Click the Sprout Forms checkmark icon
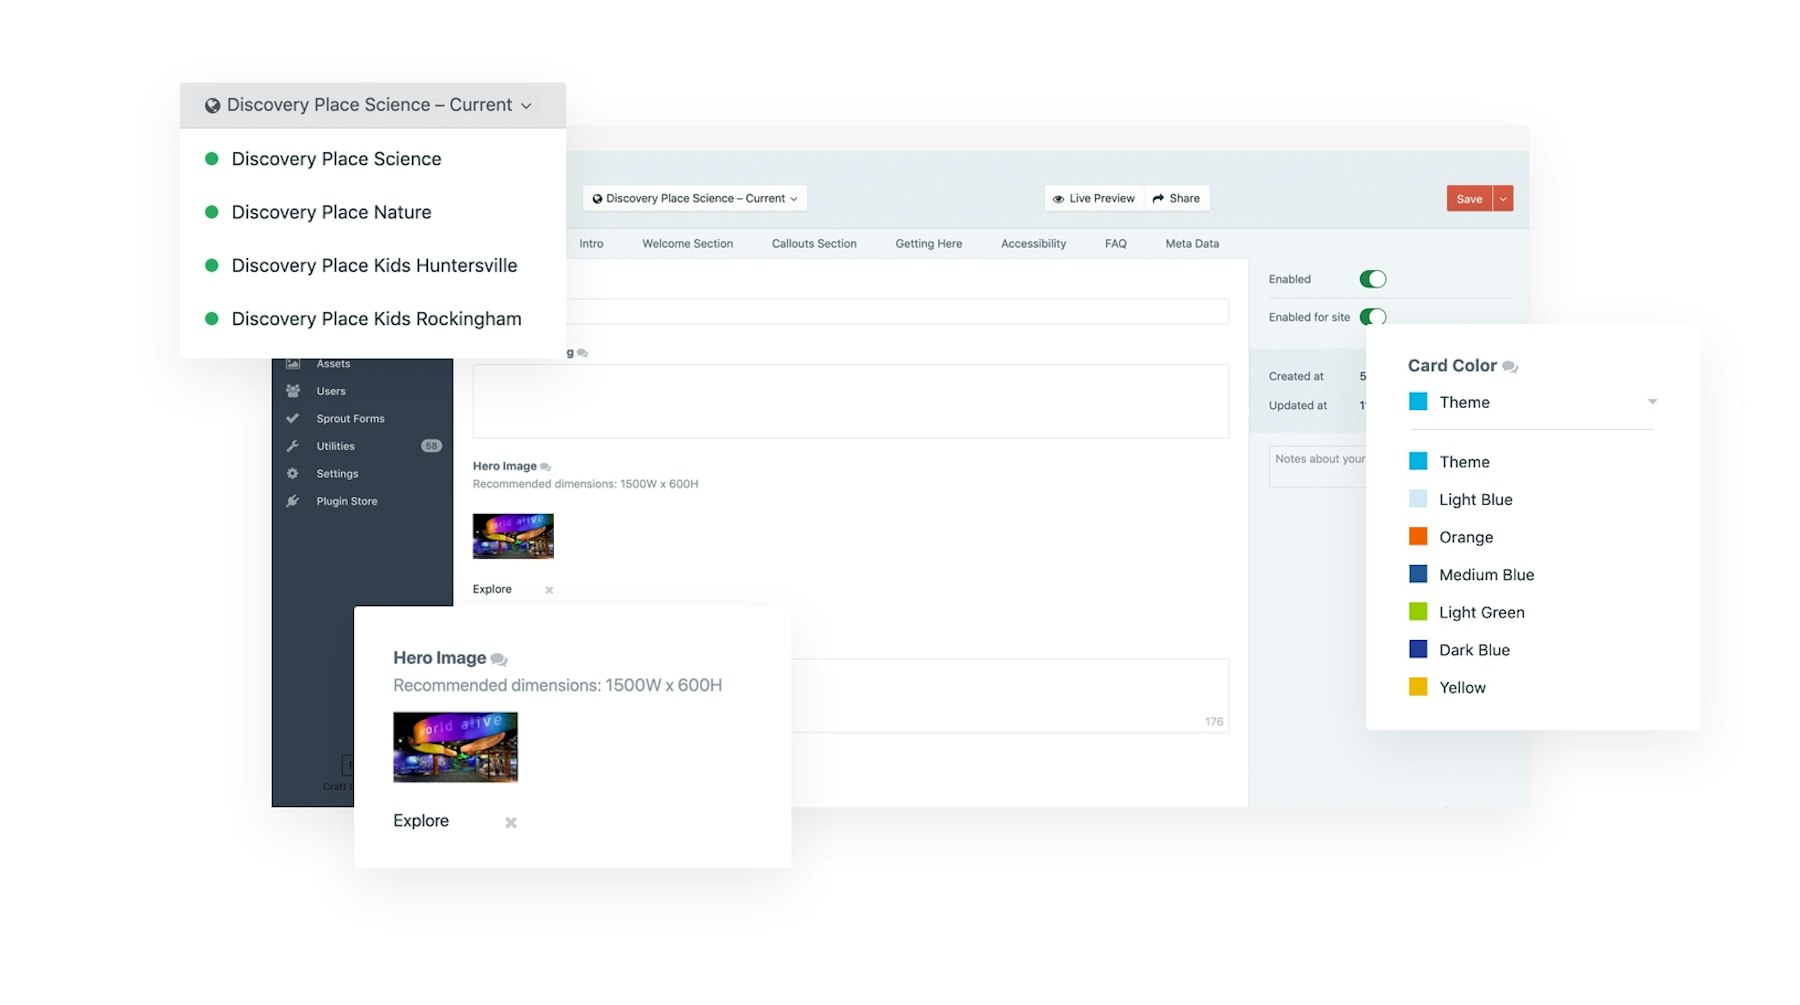The height and width of the screenshot is (1005, 1800). tap(293, 419)
